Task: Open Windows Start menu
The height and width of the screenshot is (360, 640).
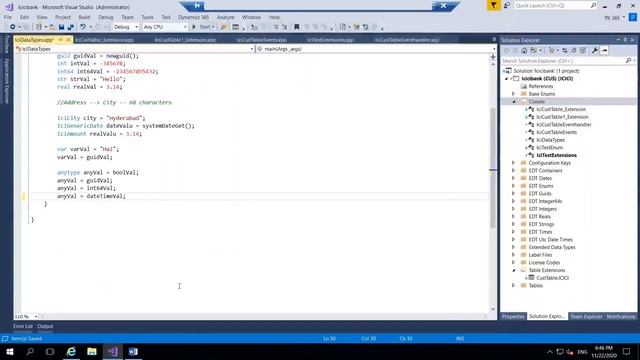Action: [x=10, y=352]
